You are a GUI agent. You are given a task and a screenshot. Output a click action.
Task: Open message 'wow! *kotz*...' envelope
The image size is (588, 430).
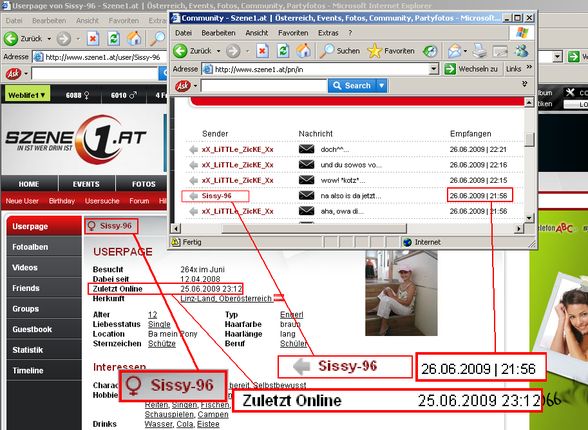(x=306, y=180)
